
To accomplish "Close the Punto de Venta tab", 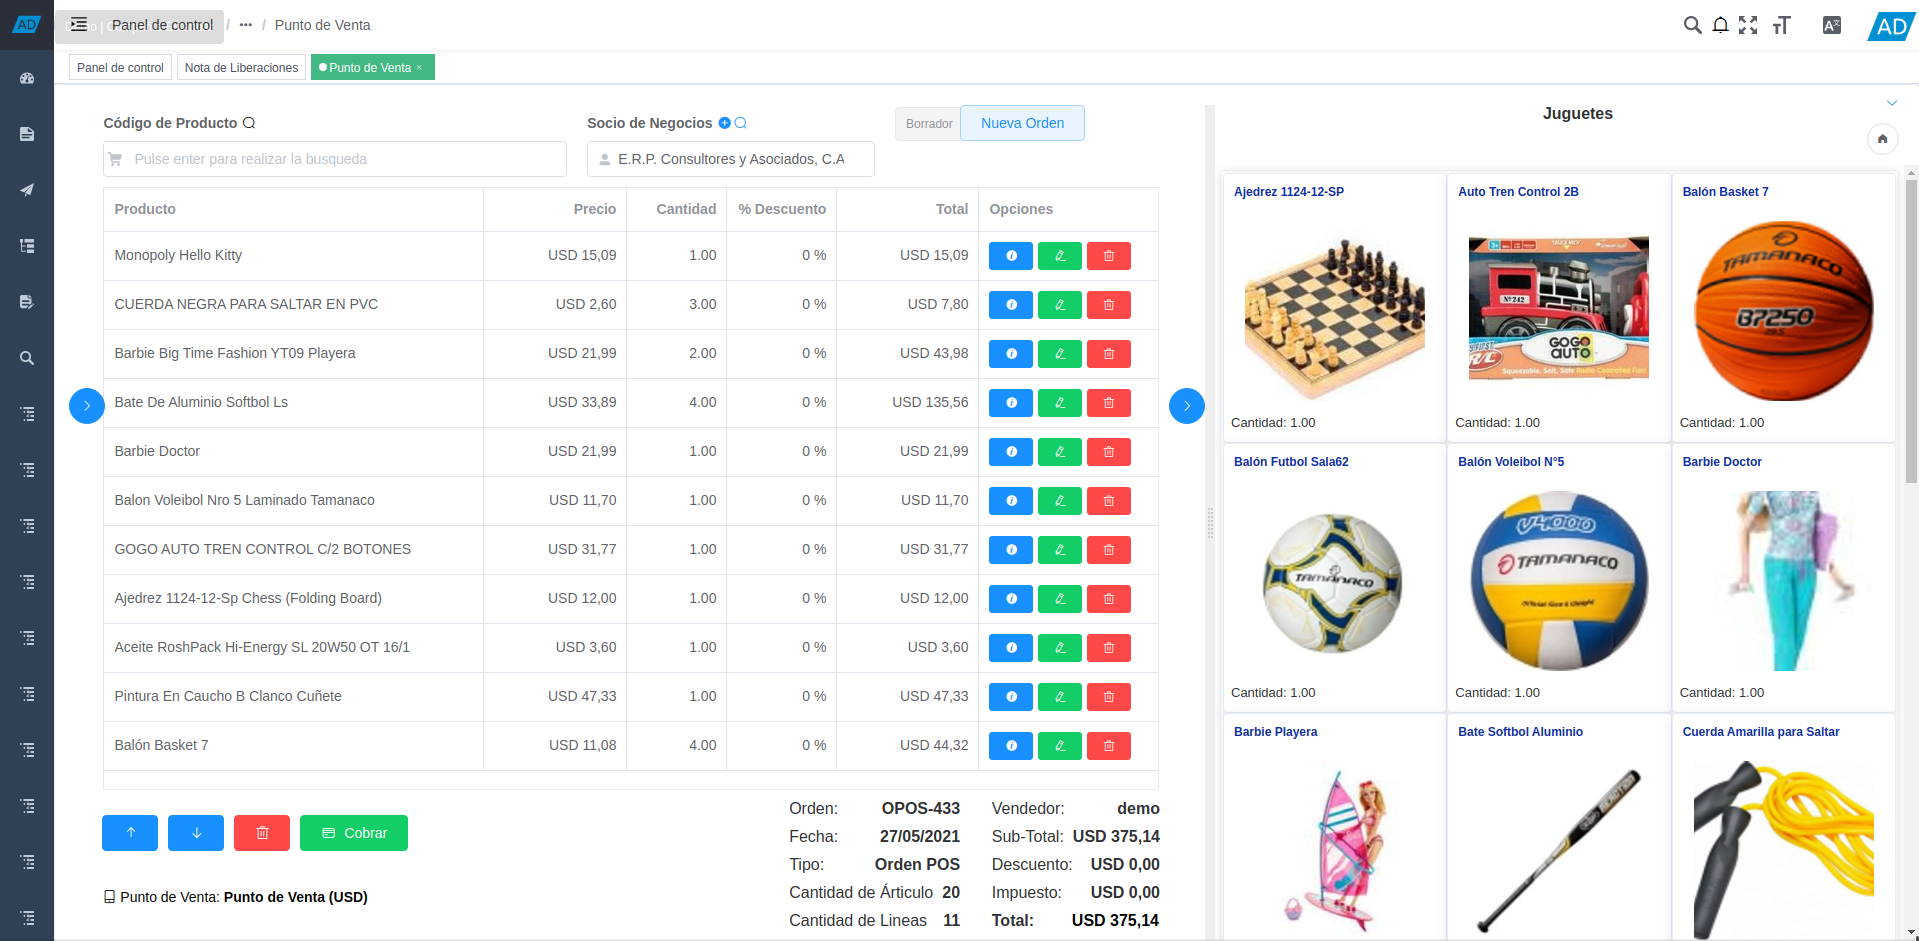I will pos(420,68).
